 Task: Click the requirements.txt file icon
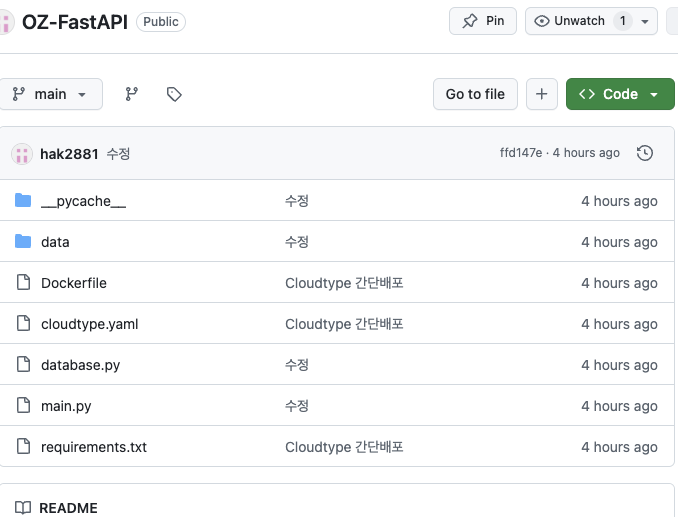23,446
